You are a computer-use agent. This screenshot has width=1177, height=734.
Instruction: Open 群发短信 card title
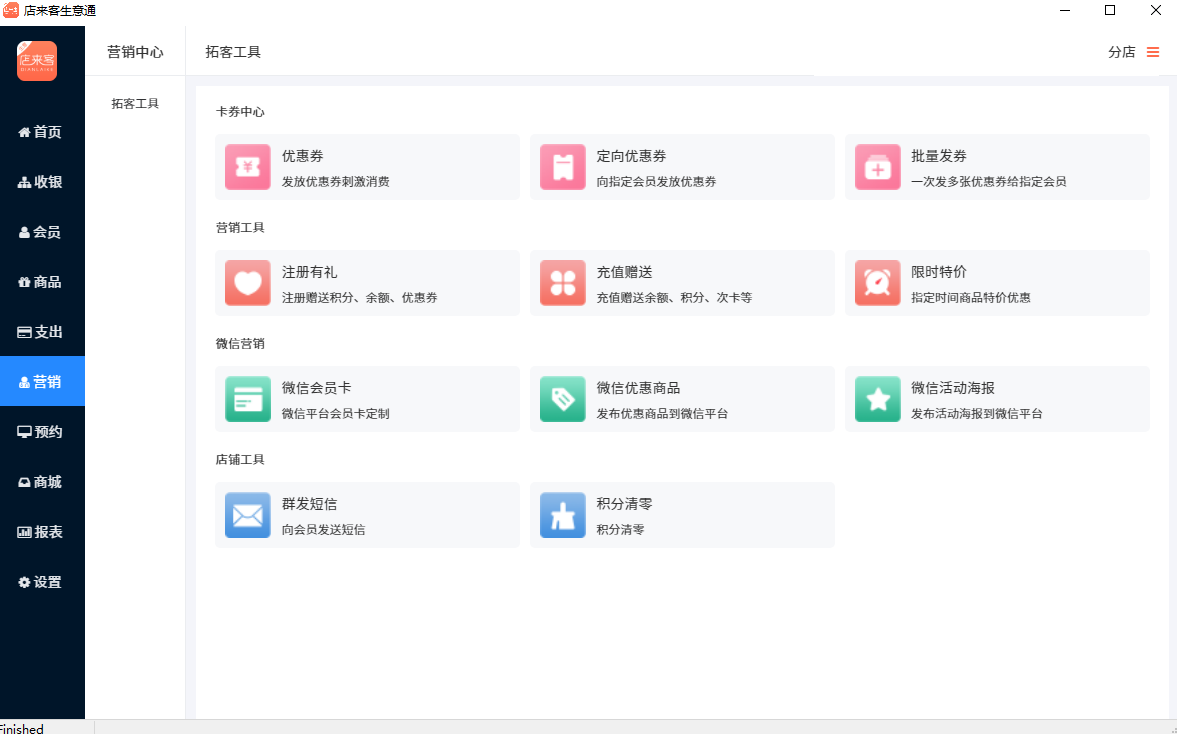[309, 504]
